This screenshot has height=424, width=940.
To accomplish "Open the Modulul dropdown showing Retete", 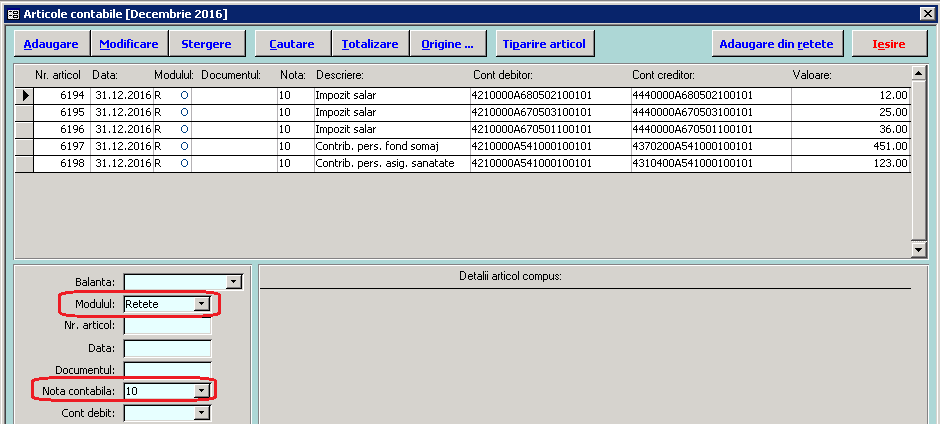I will tap(202, 304).
